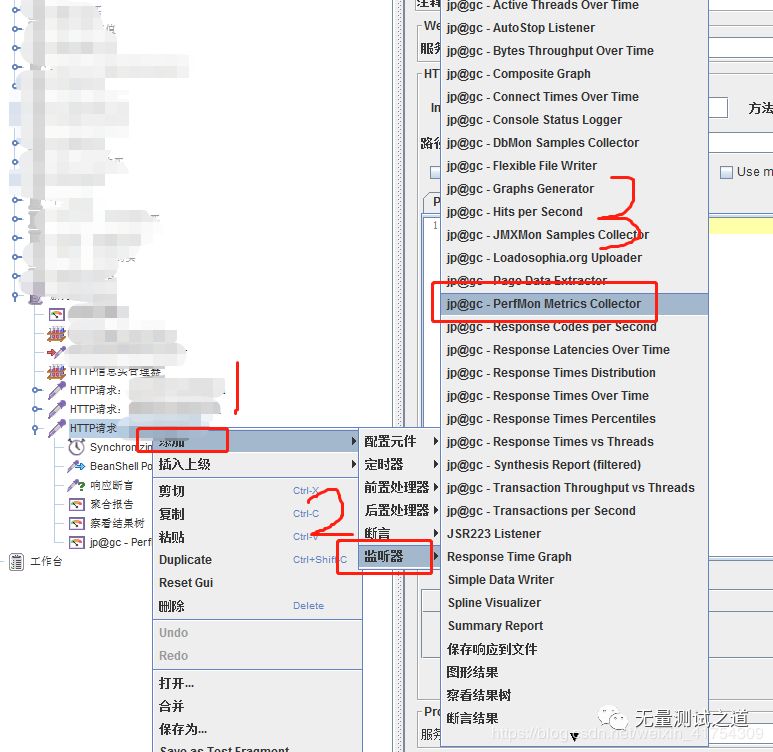
Task: Select jp@gc - Response Times Distribution
Action: [574, 372]
